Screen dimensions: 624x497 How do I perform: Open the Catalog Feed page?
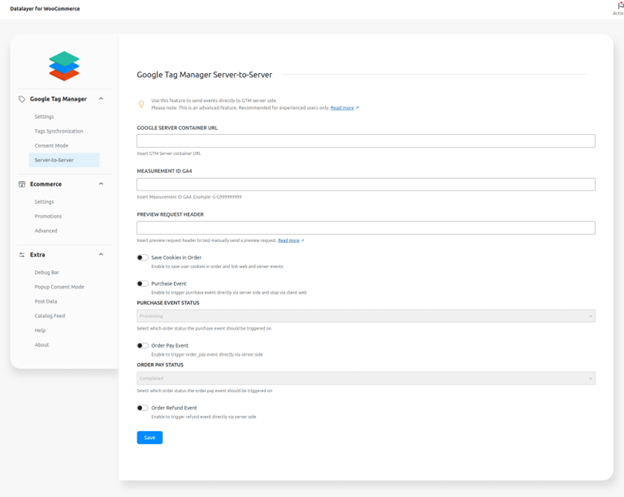(50, 316)
